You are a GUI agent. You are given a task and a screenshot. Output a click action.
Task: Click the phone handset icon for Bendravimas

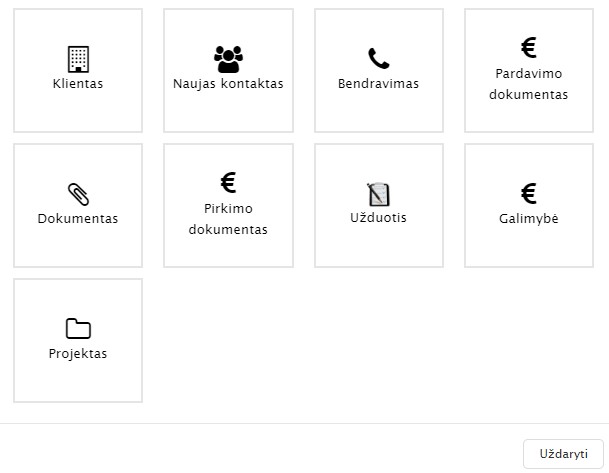[x=379, y=58]
